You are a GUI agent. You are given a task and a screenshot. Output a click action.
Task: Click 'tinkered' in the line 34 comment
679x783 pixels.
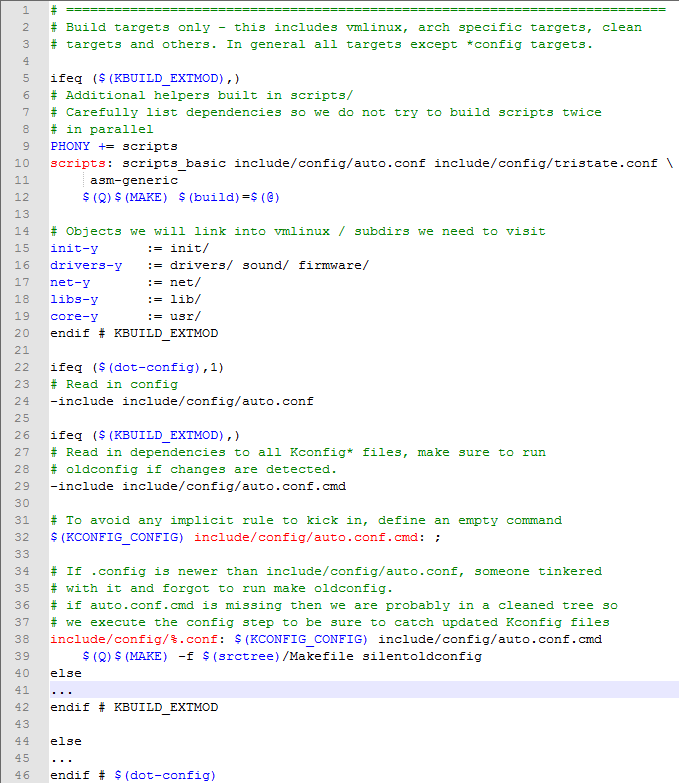pyautogui.click(x=570, y=571)
